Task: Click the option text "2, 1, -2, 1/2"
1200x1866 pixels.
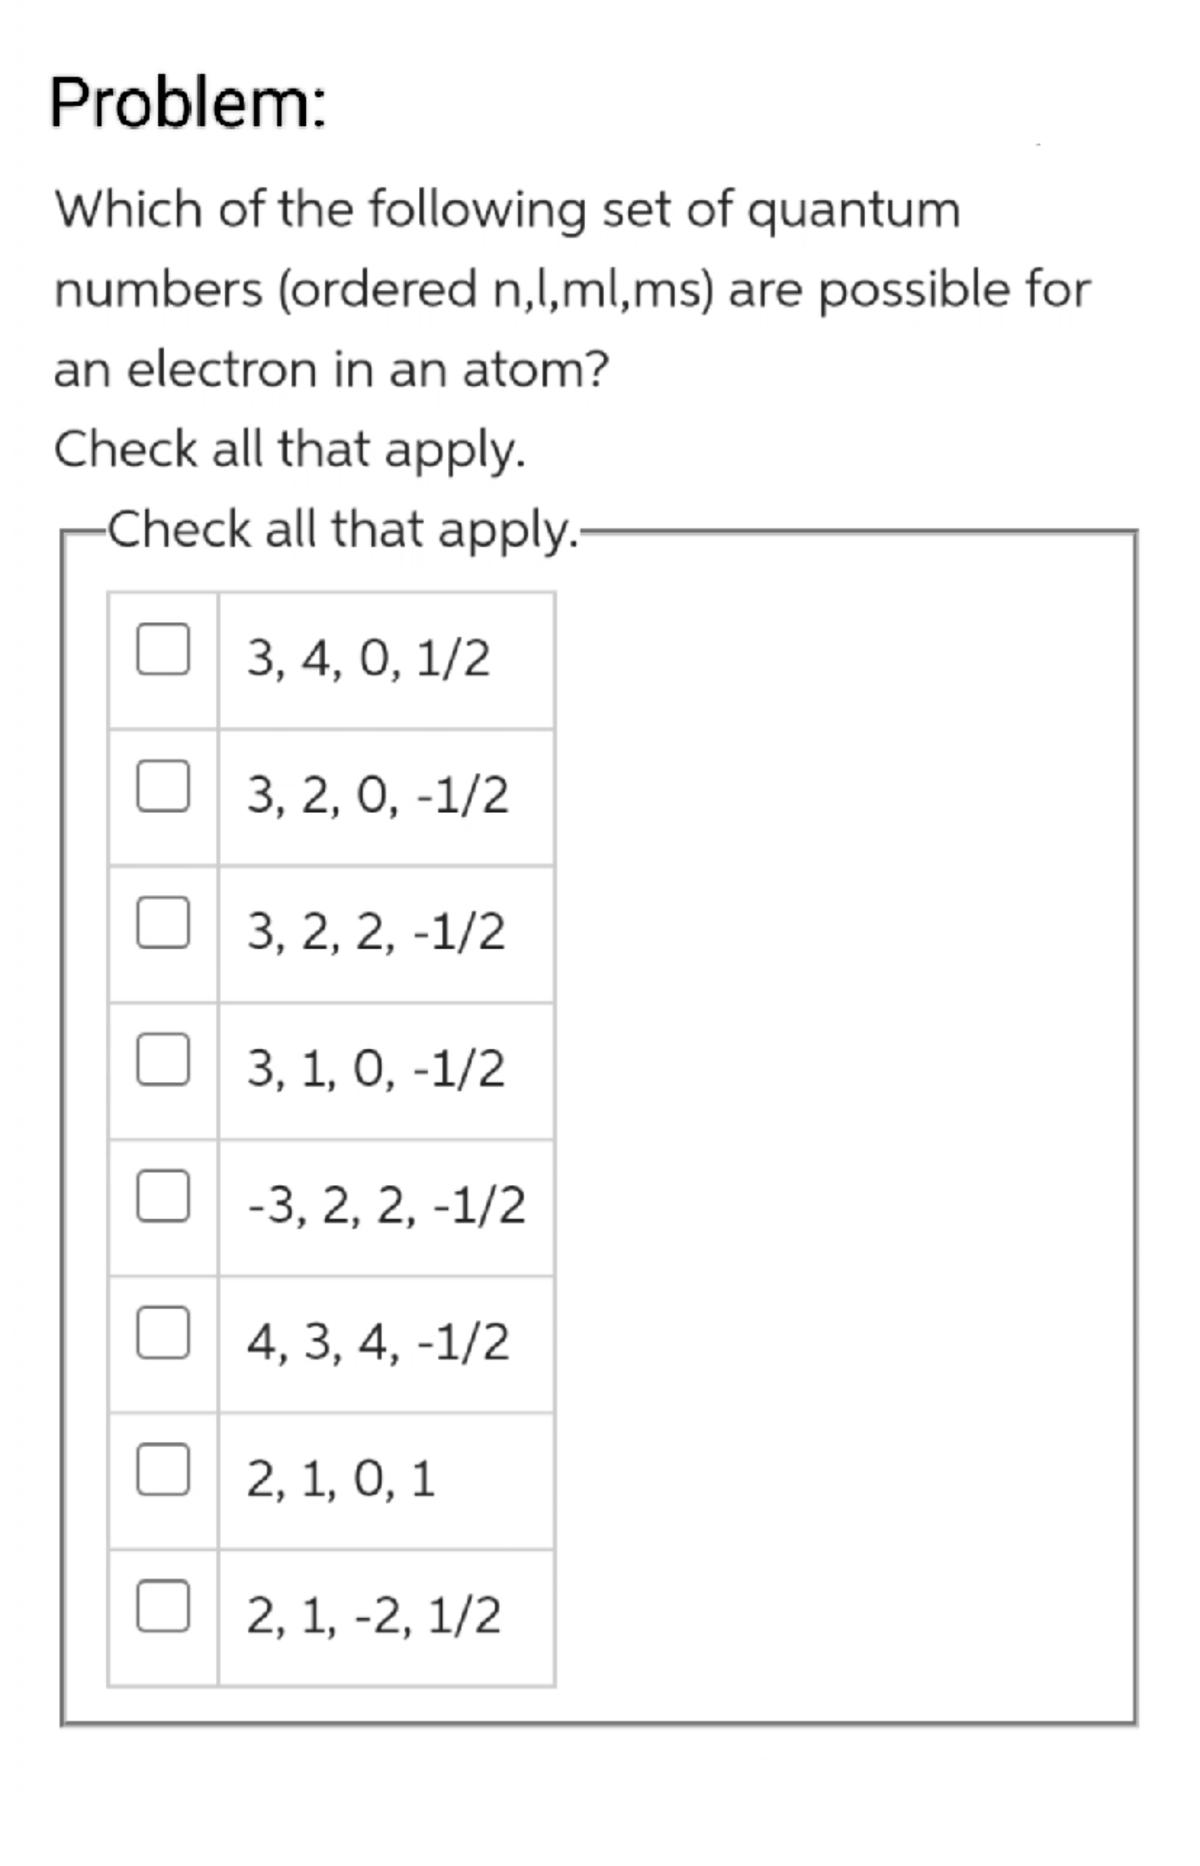Action: coord(374,1615)
